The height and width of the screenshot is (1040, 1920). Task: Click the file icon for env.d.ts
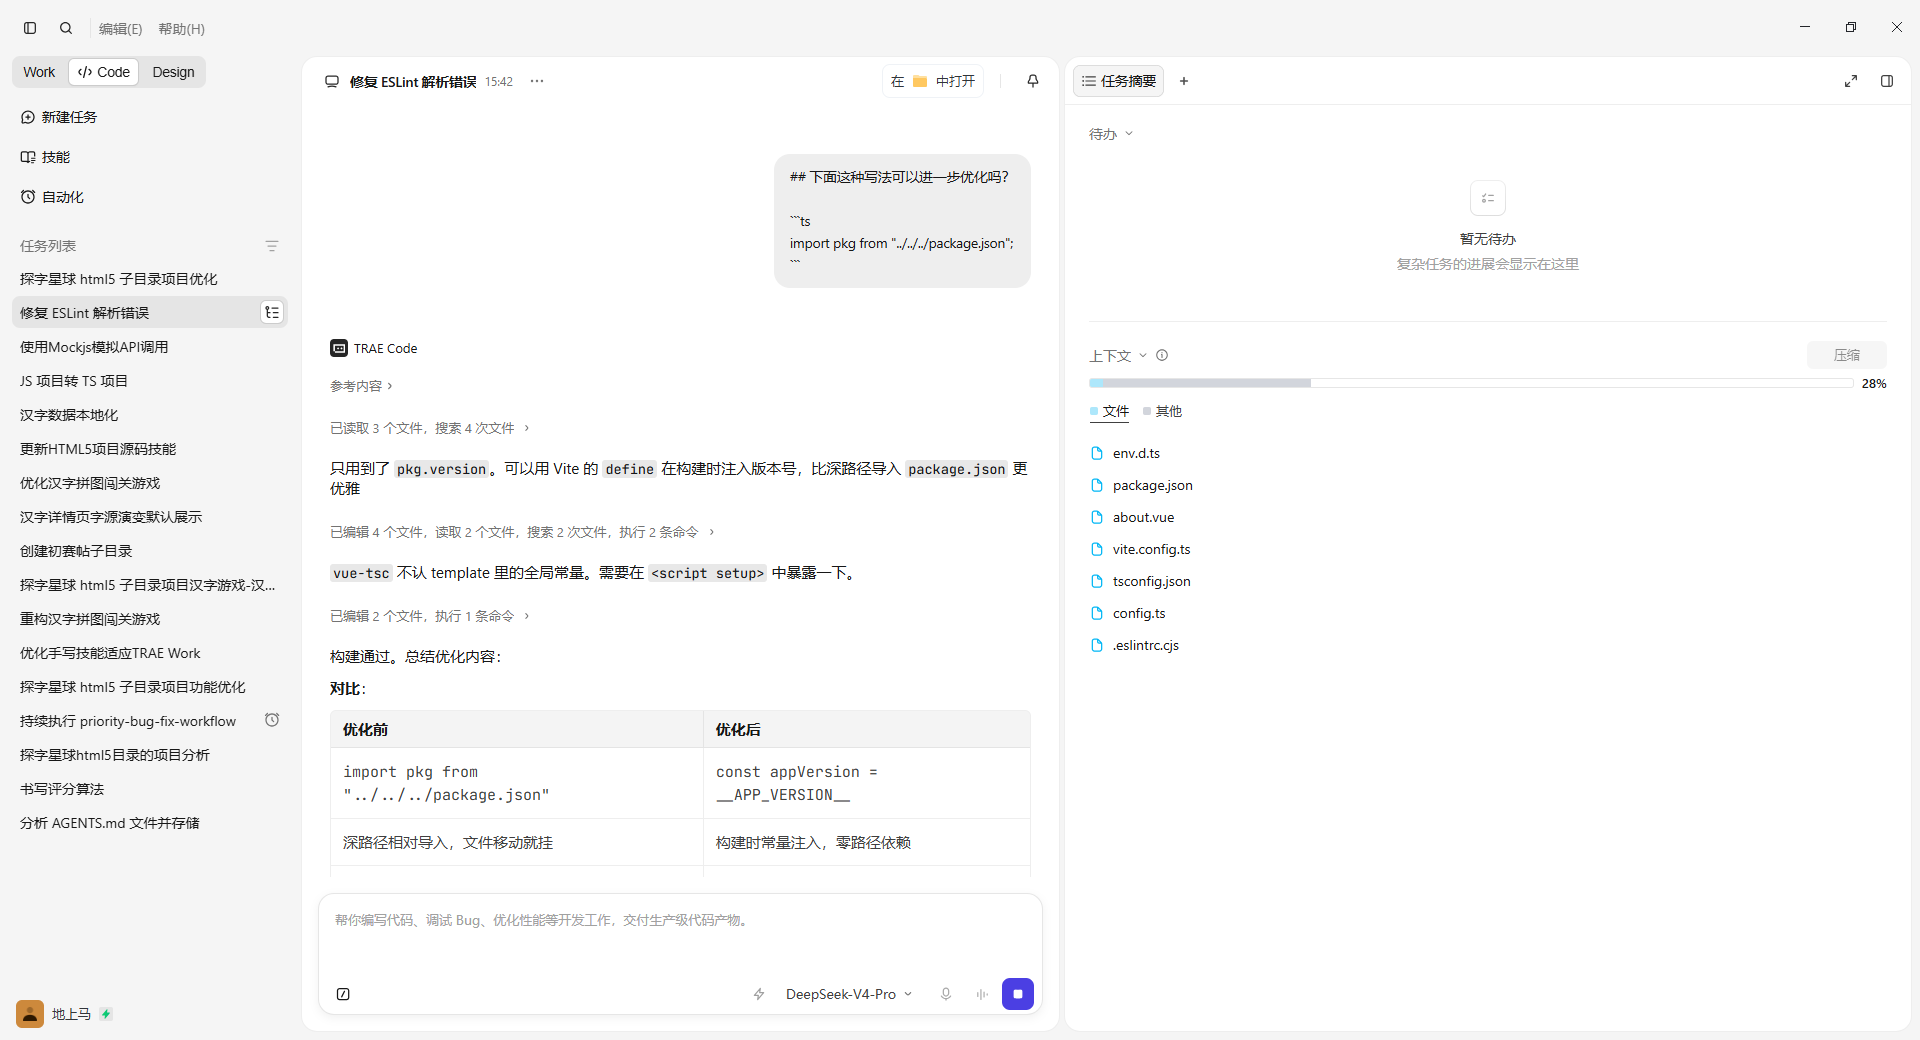1097,453
